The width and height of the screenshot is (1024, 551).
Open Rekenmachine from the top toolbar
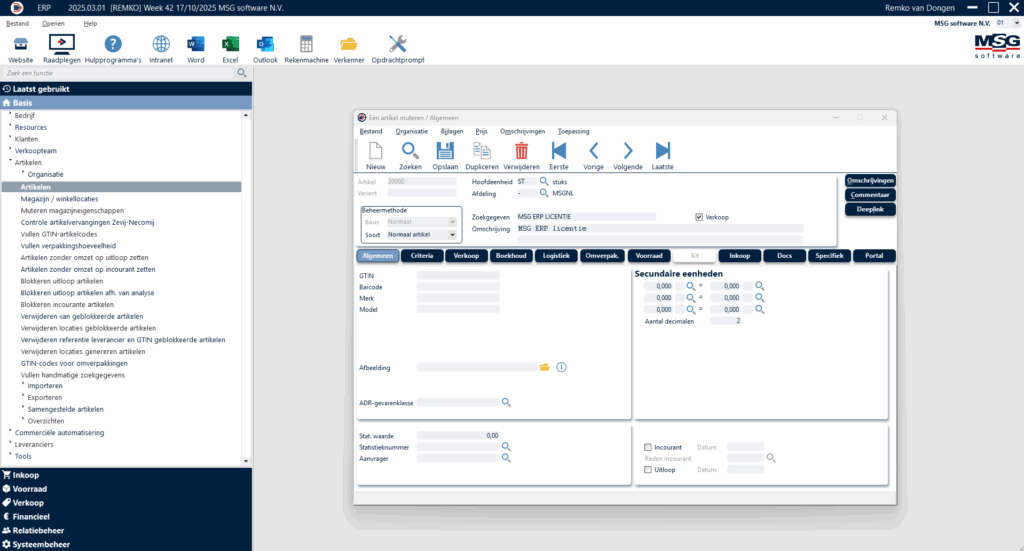(306, 44)
